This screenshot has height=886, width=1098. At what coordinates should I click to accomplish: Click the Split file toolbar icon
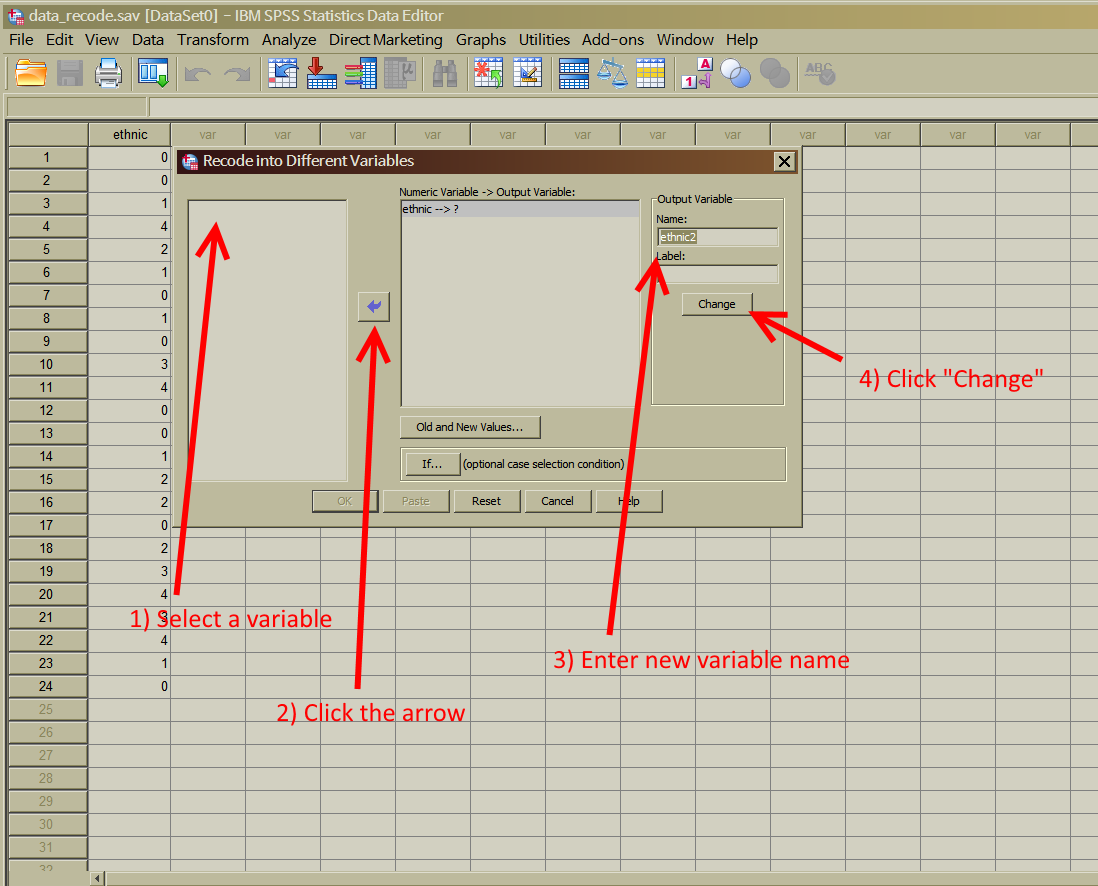pos(574,73)
